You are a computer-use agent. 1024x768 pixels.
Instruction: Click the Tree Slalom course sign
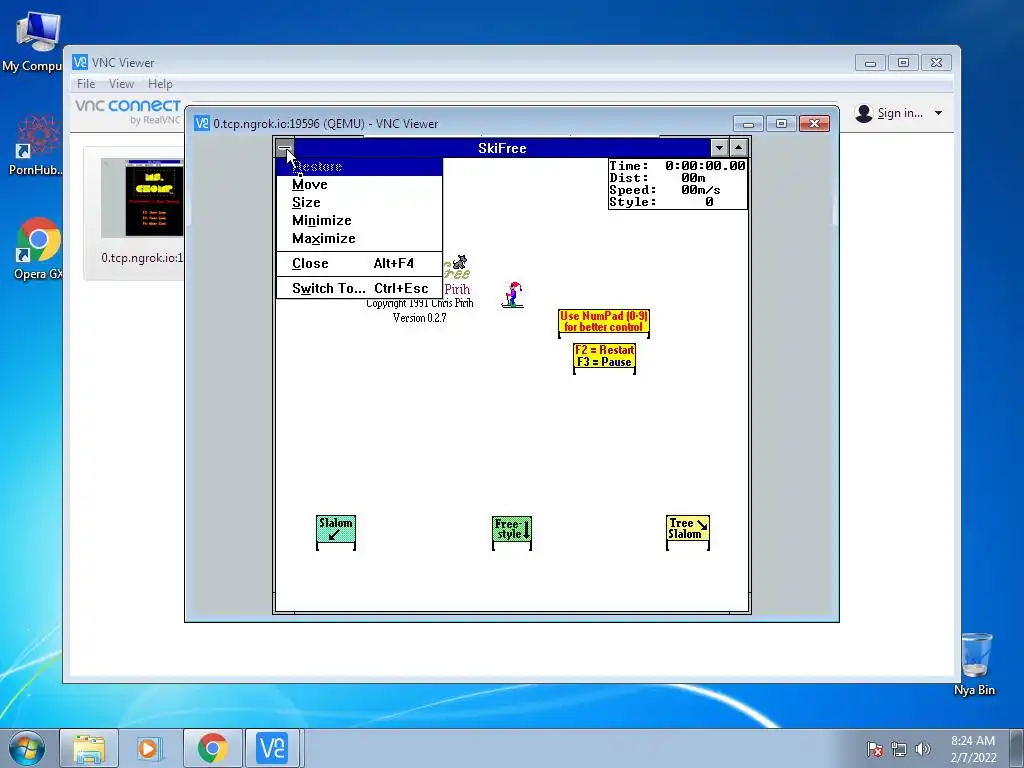click(688, 532)
